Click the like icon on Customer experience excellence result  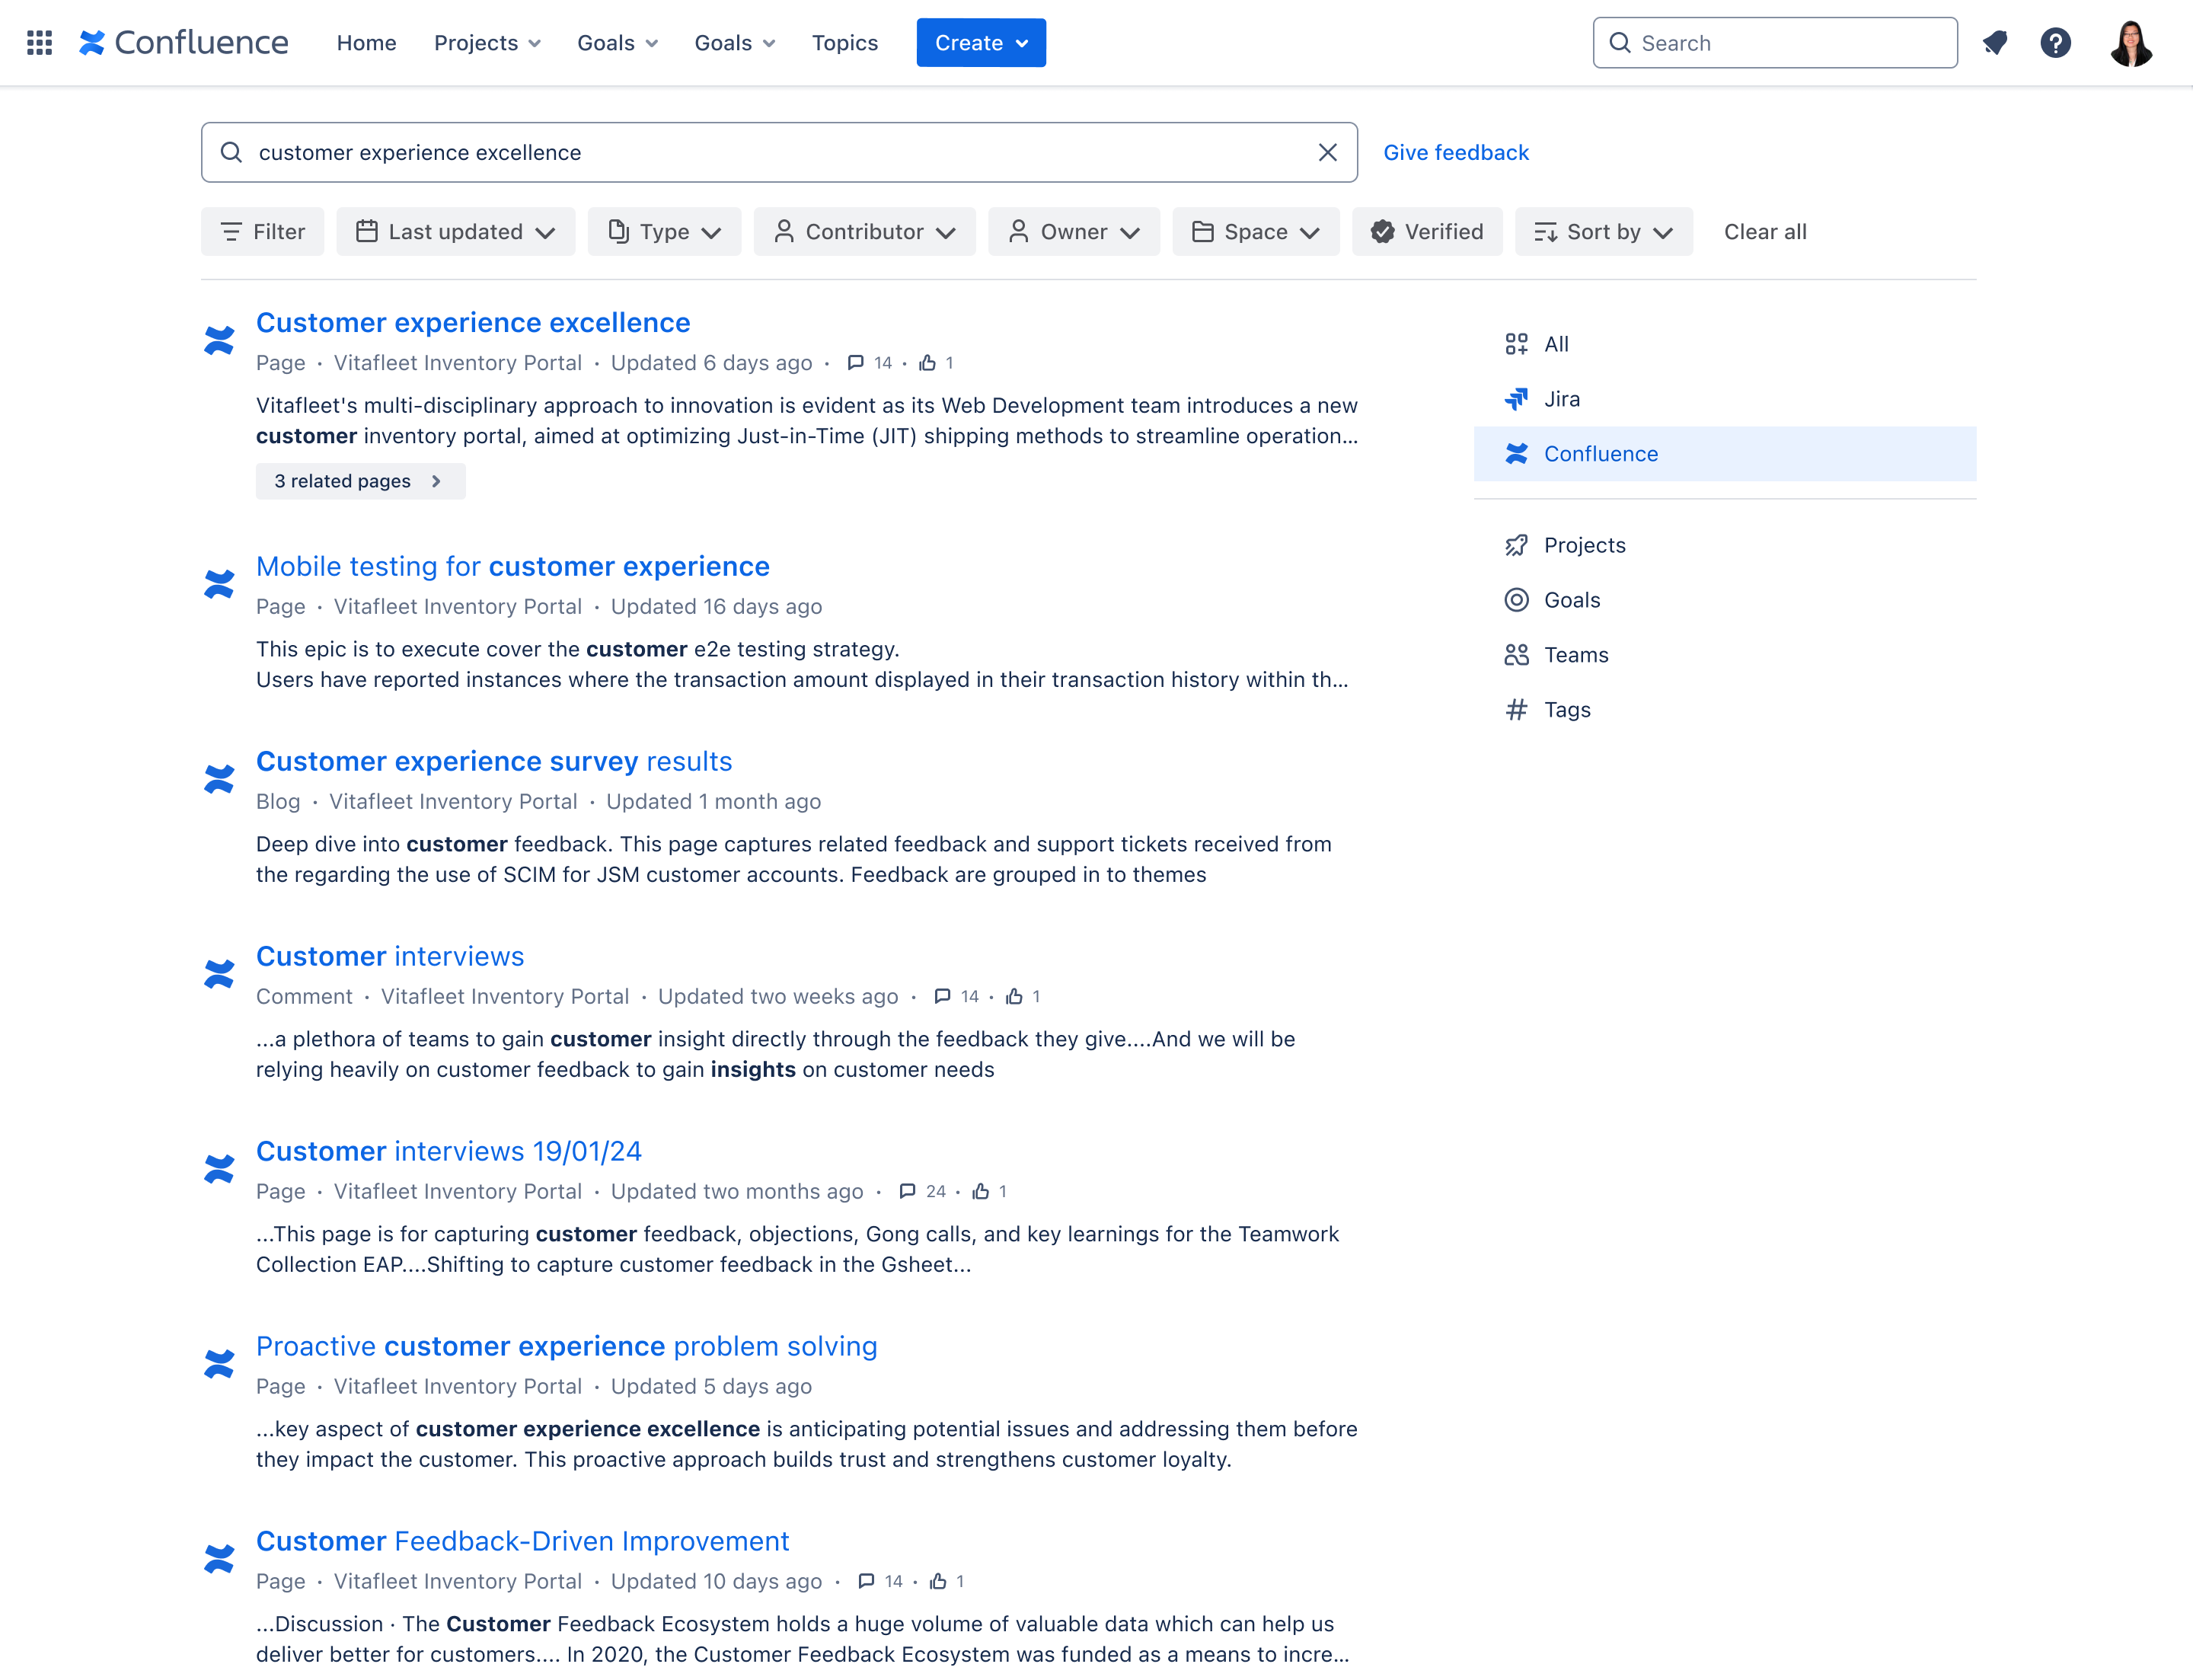click(927, 363)
